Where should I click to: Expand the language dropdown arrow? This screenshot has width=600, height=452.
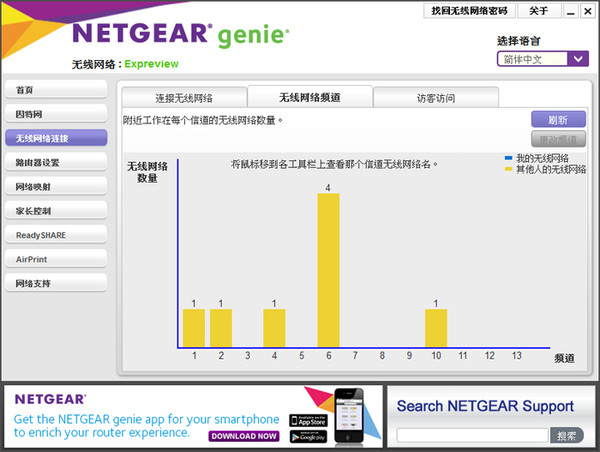[578, 59]
